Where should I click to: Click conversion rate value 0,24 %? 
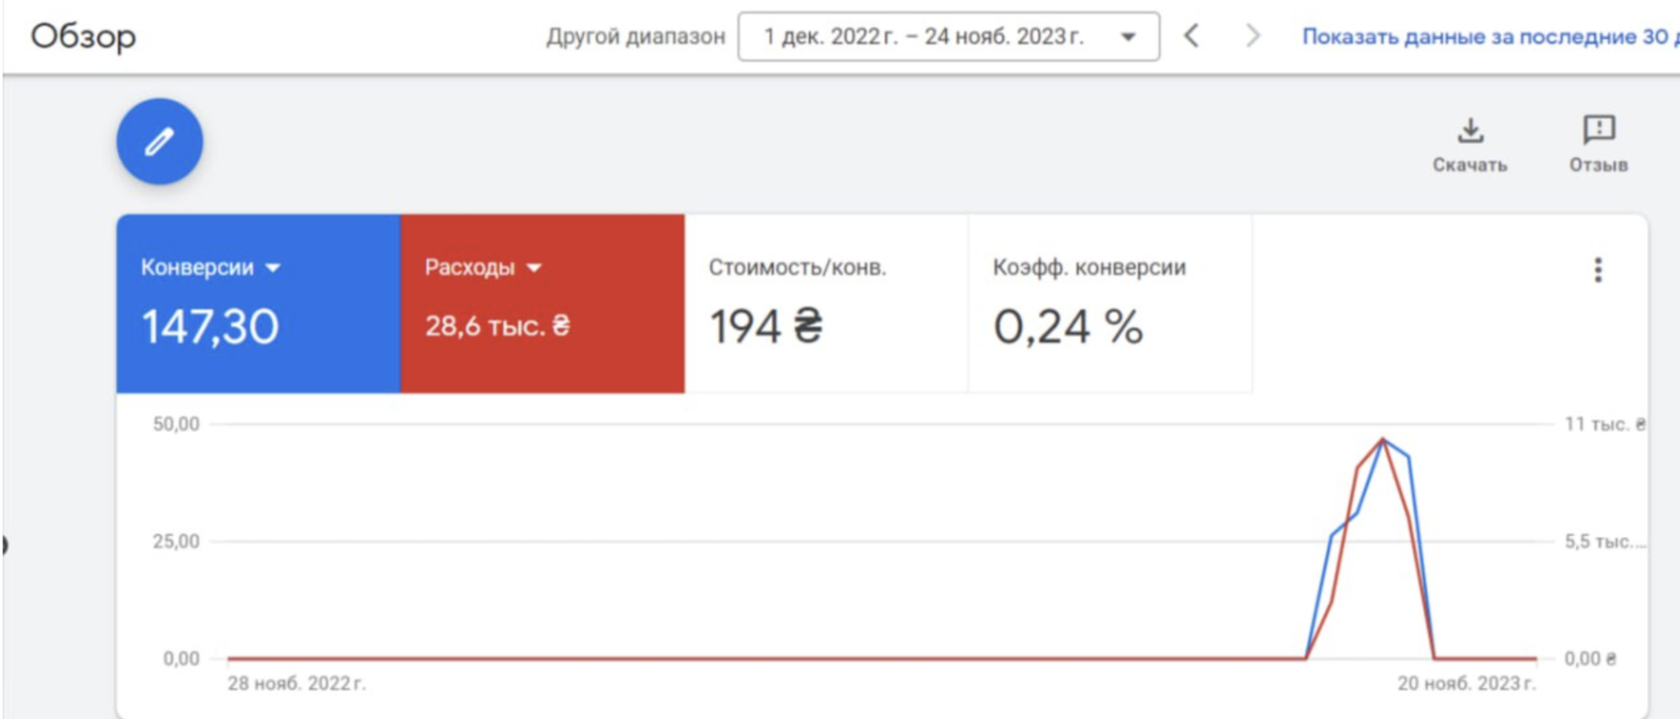[1068, 327]
